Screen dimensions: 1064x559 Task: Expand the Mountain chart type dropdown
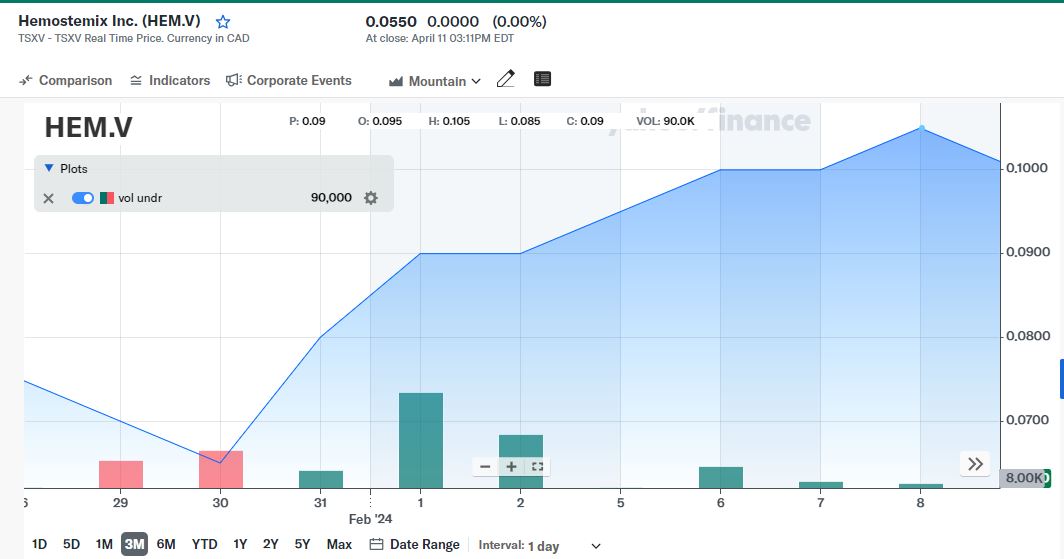tap(434, 81)
